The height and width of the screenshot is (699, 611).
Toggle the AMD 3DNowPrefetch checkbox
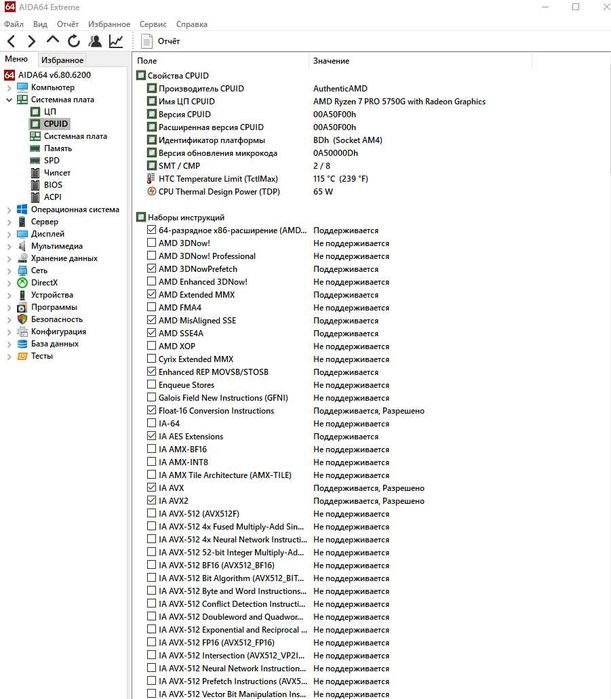pyautogui.click(x=152, y=268)
